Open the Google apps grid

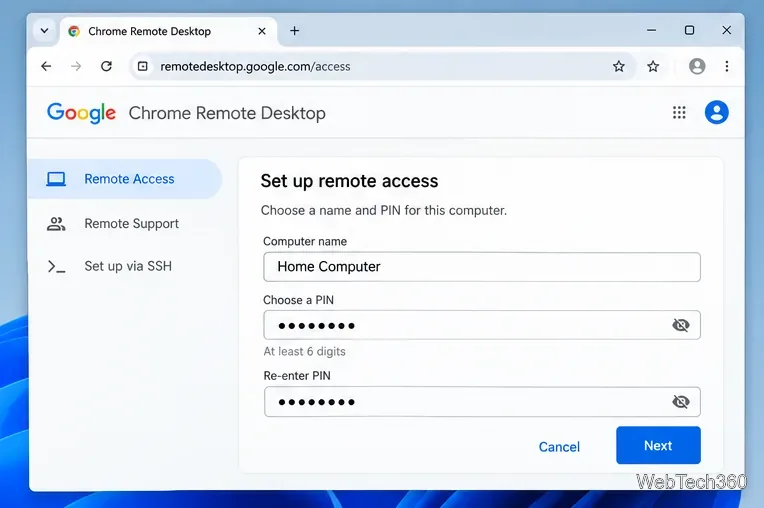(679, 113)
